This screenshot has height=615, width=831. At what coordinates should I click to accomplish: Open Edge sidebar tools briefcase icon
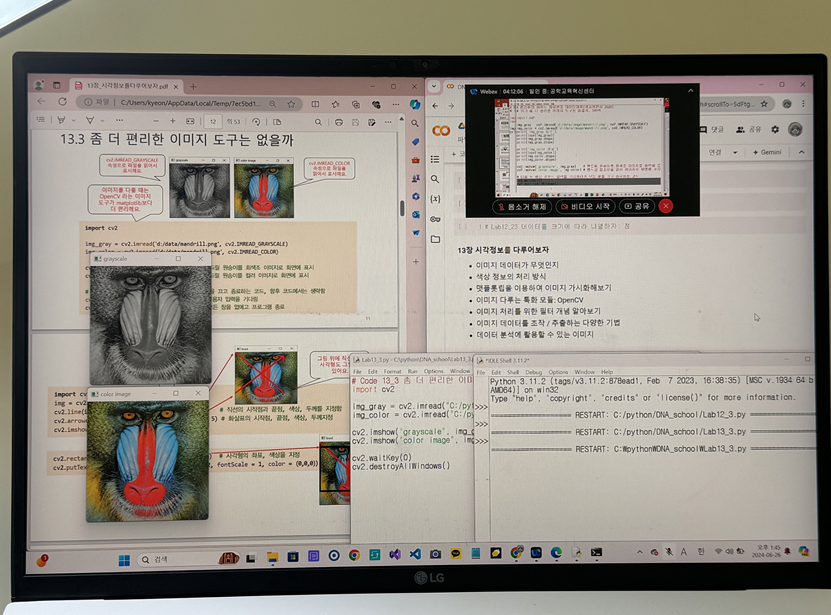[x=416, y=160]
